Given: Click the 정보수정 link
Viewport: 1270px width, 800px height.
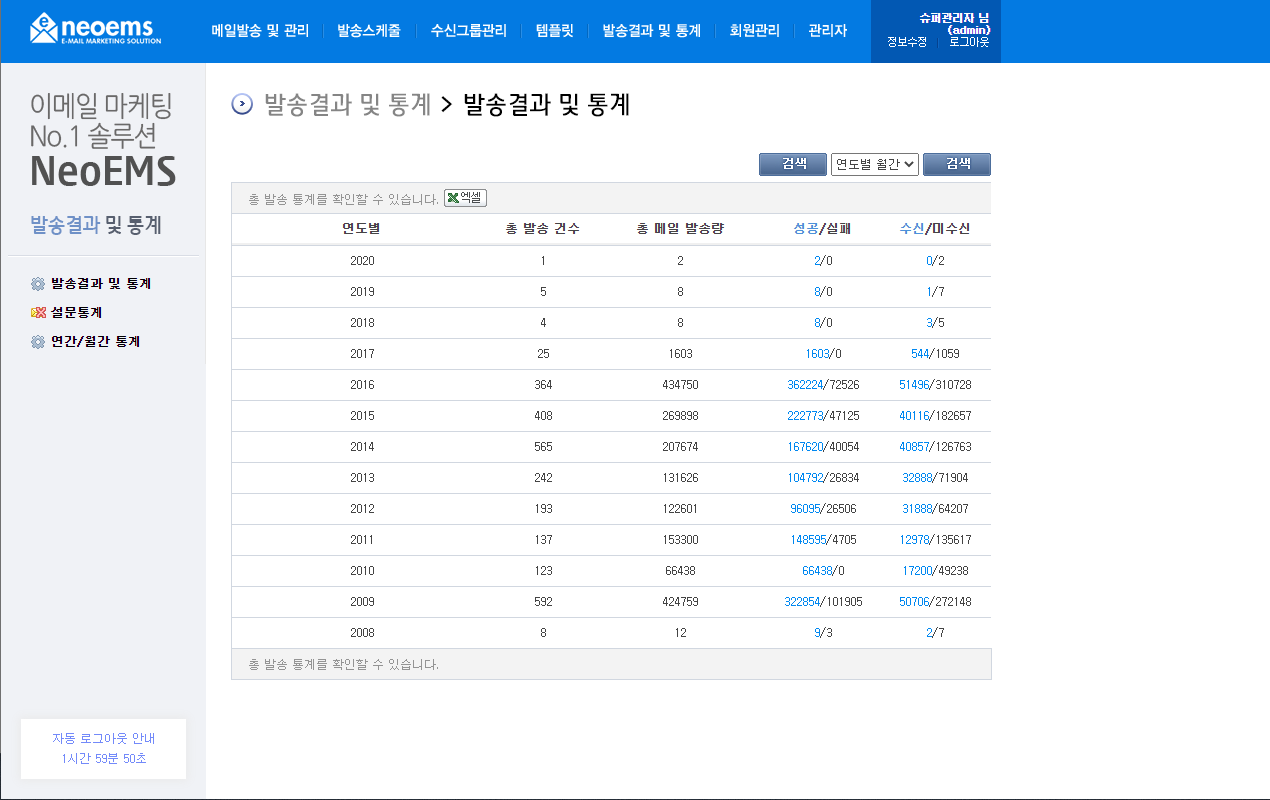Looking at the screenshot, I should click(x=907, y=42).
